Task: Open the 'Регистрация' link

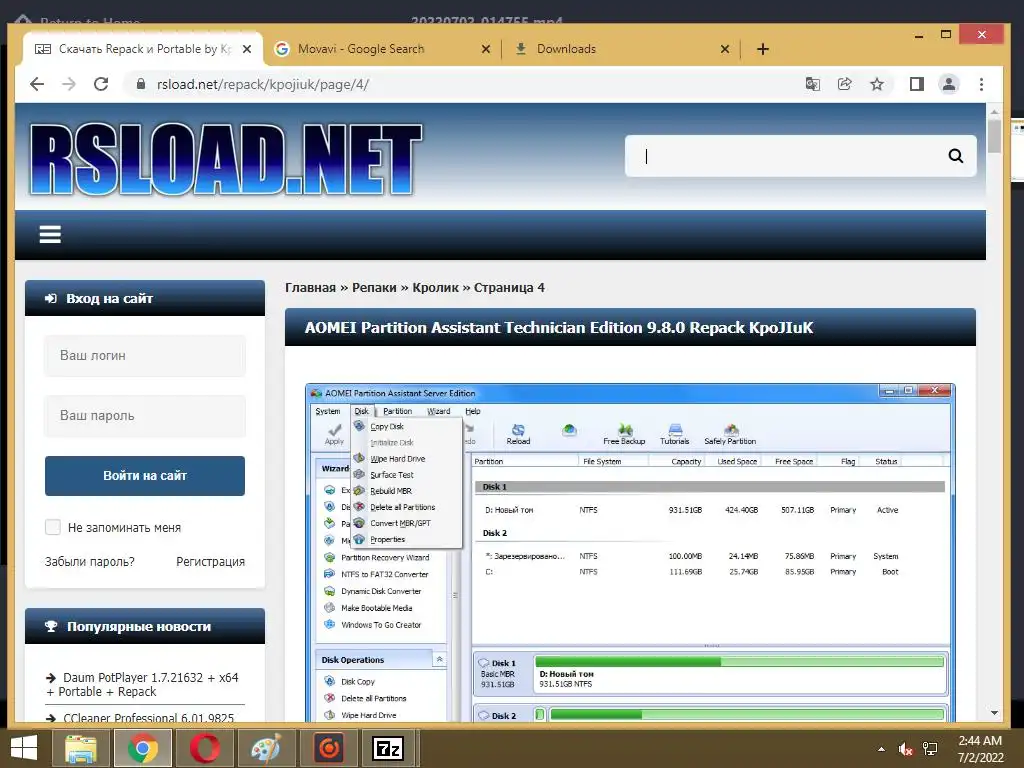Action: point(210,562)
